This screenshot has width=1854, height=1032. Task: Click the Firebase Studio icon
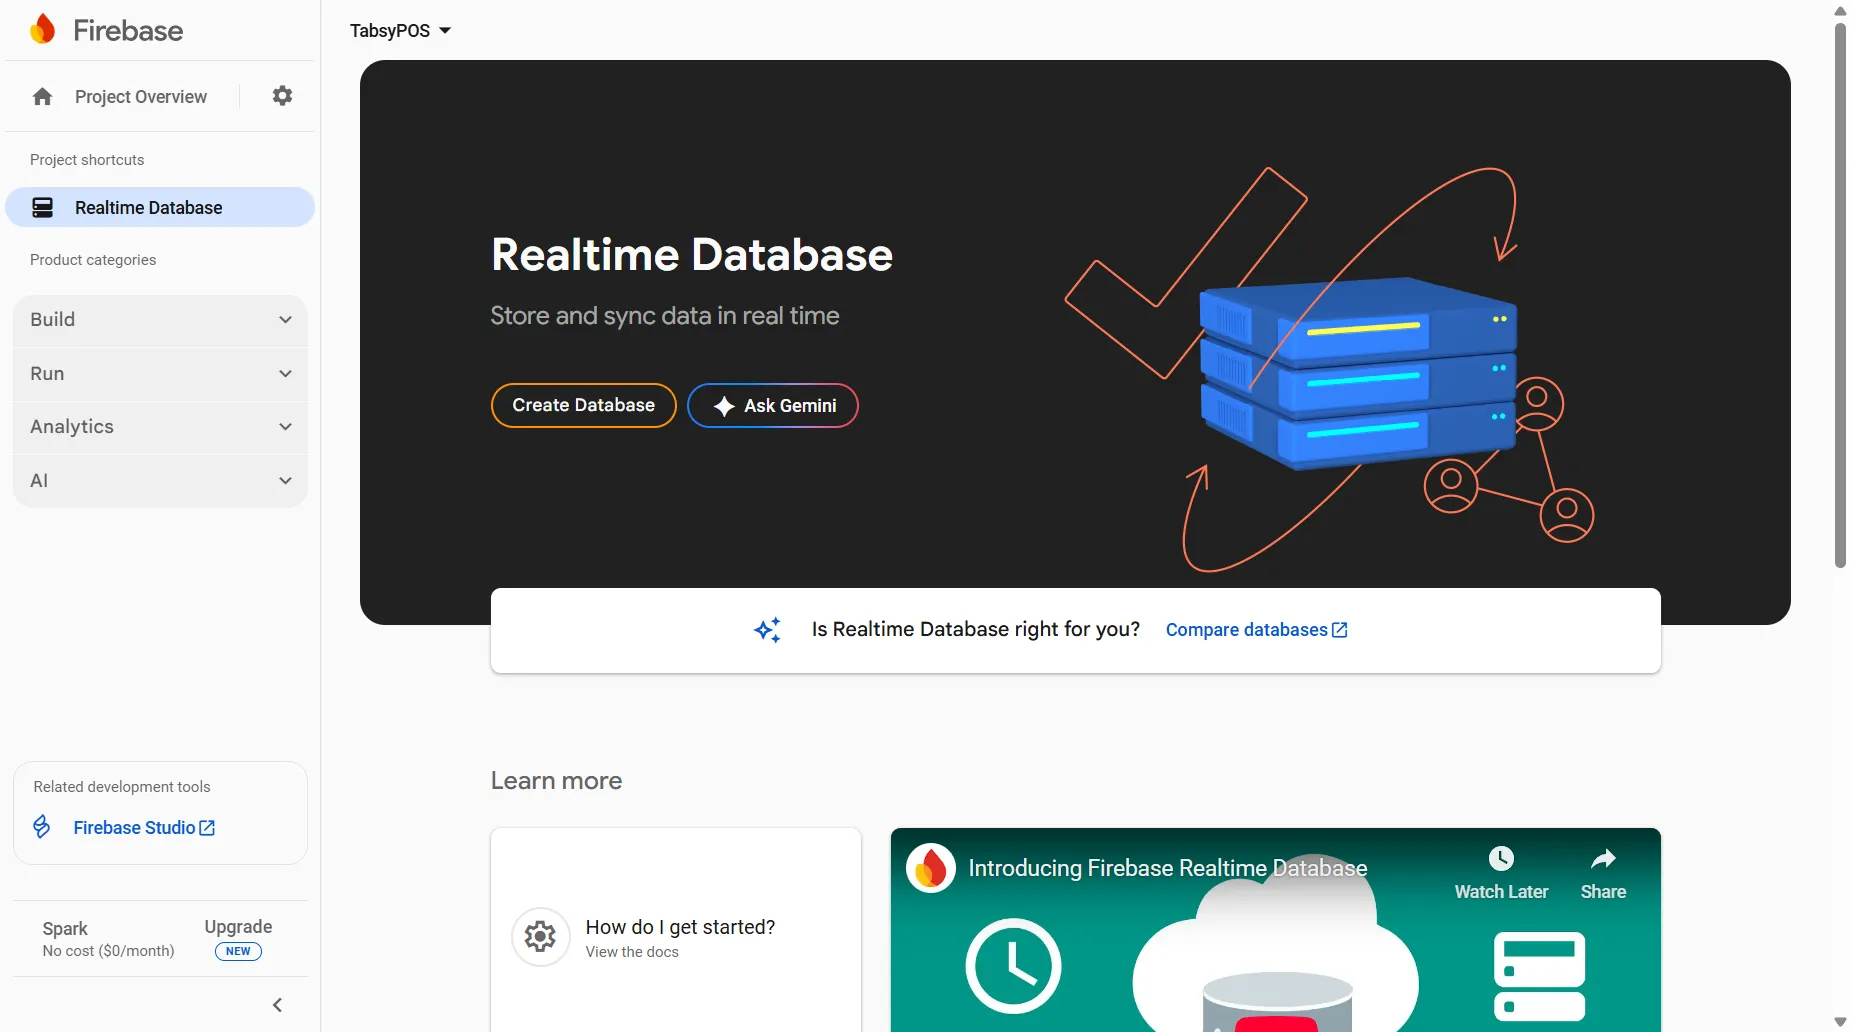(x=42, y=827)
